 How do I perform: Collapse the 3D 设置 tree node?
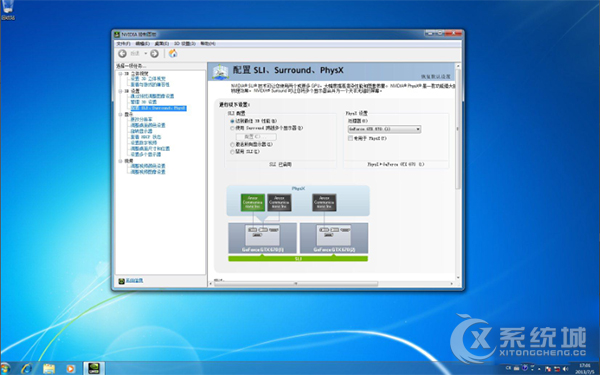pos(121,91)
